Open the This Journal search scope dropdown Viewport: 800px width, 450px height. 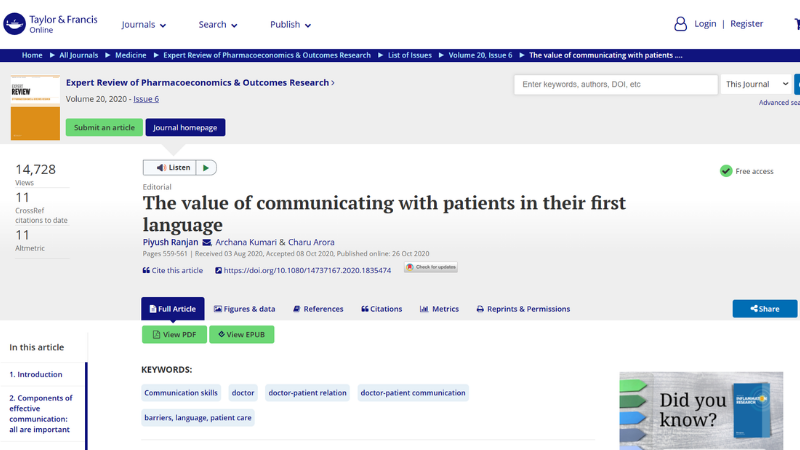(x=757, y=84)
